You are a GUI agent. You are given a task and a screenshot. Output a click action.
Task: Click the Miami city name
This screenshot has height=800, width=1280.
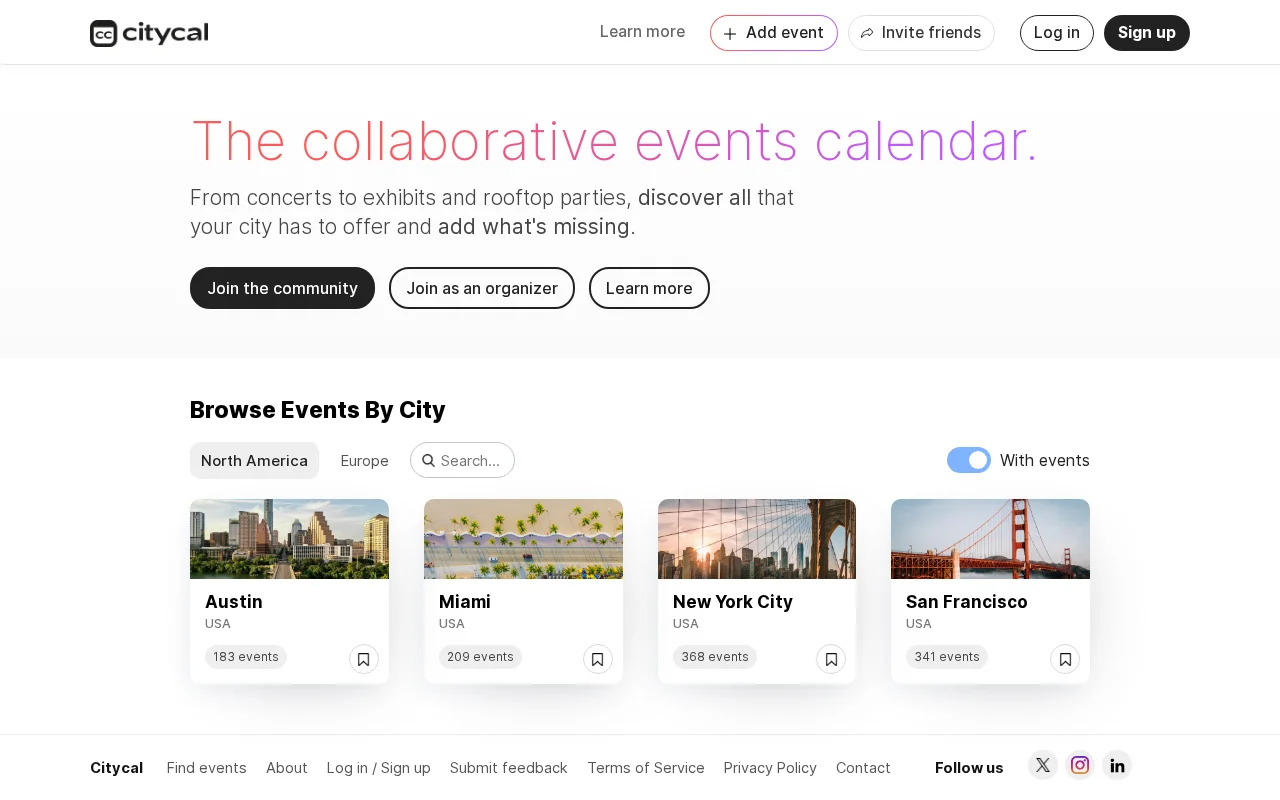click(x=465, y=602)
